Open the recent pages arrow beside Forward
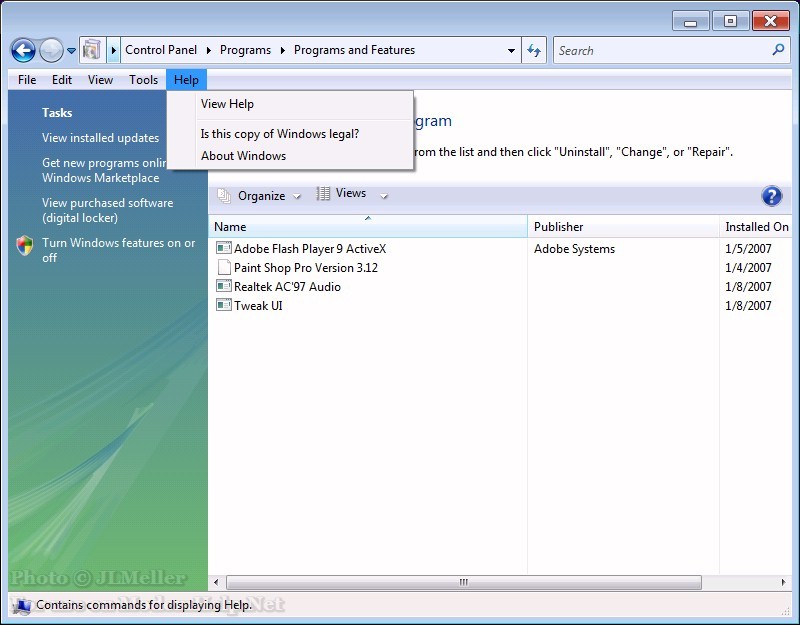The height and width of the screenshot is (625, 800). pos(71,51)
